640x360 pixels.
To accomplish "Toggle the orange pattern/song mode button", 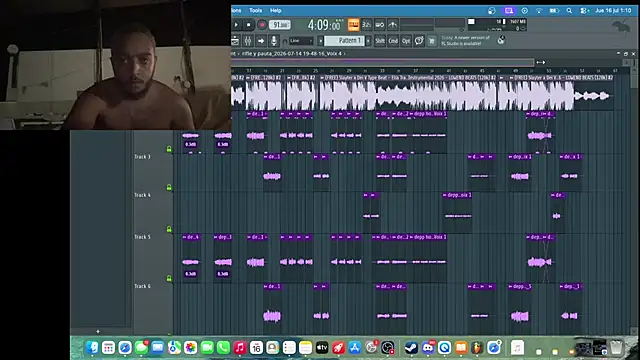I will click(x=353, y=25).
